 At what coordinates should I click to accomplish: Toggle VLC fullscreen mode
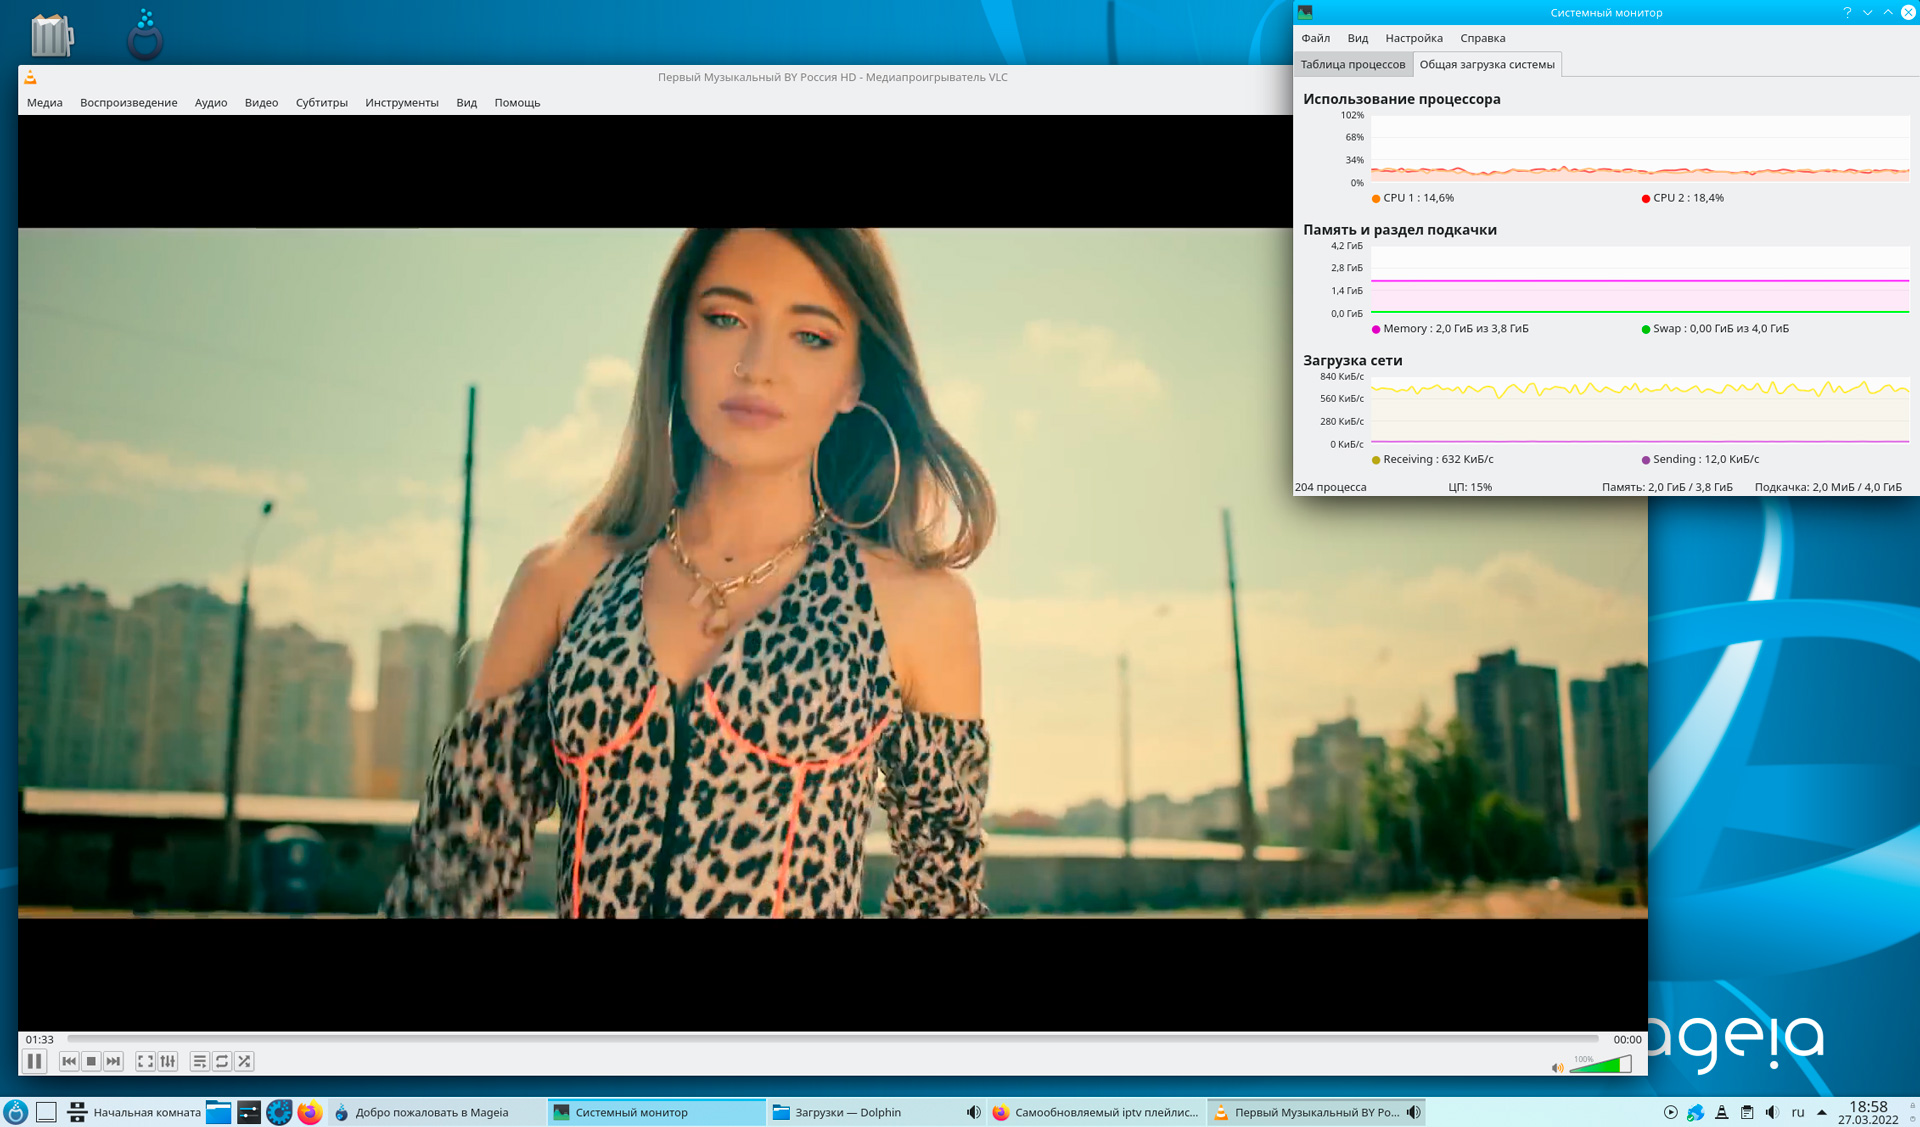(x=145, y=1061)
